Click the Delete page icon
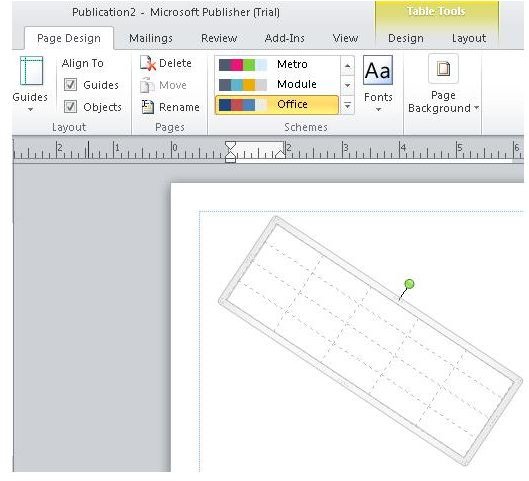 coord(148,63)
